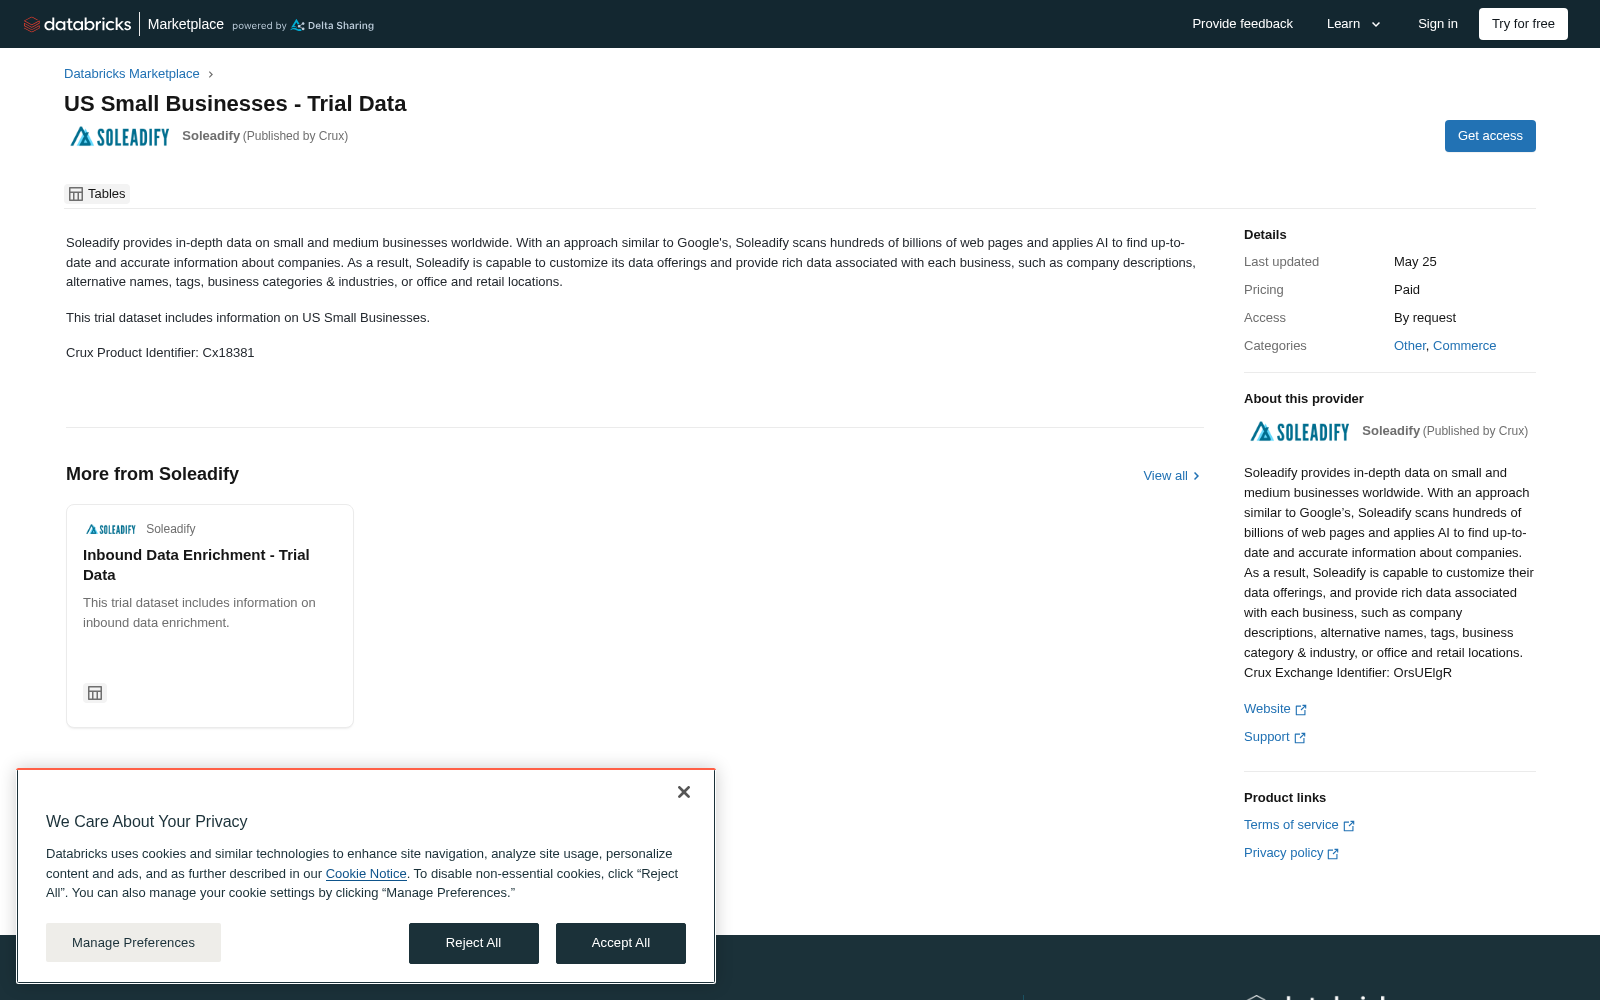Click the Soleadify logo in About this provider
1600x1000 pixels.
(1300, 431)
